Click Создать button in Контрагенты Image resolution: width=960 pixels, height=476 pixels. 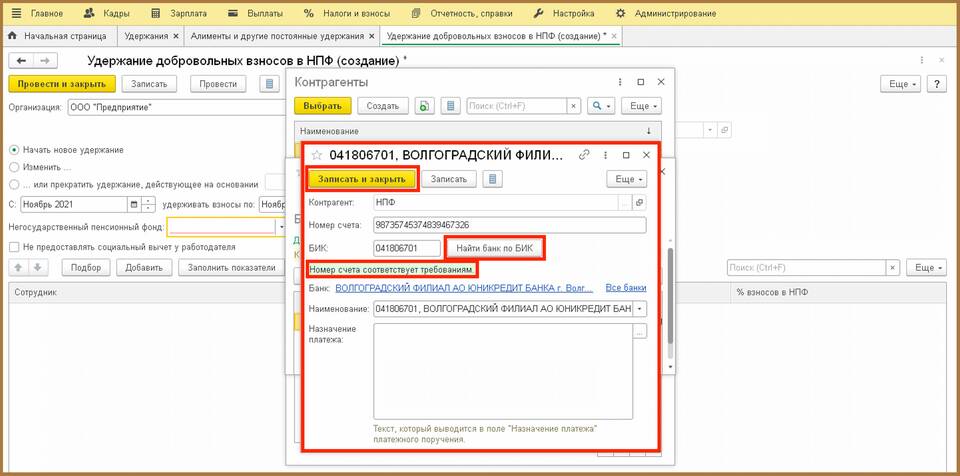point(383,106)
